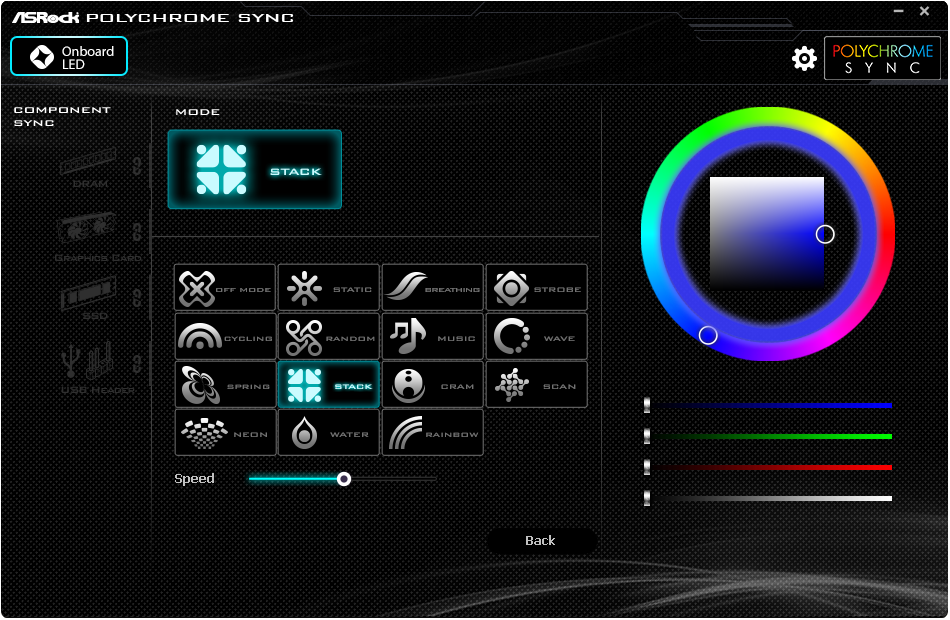This screenshot has width=950, height=620.
Task: Toggle sync link for USB Header
Action: (x=138, y=363)
